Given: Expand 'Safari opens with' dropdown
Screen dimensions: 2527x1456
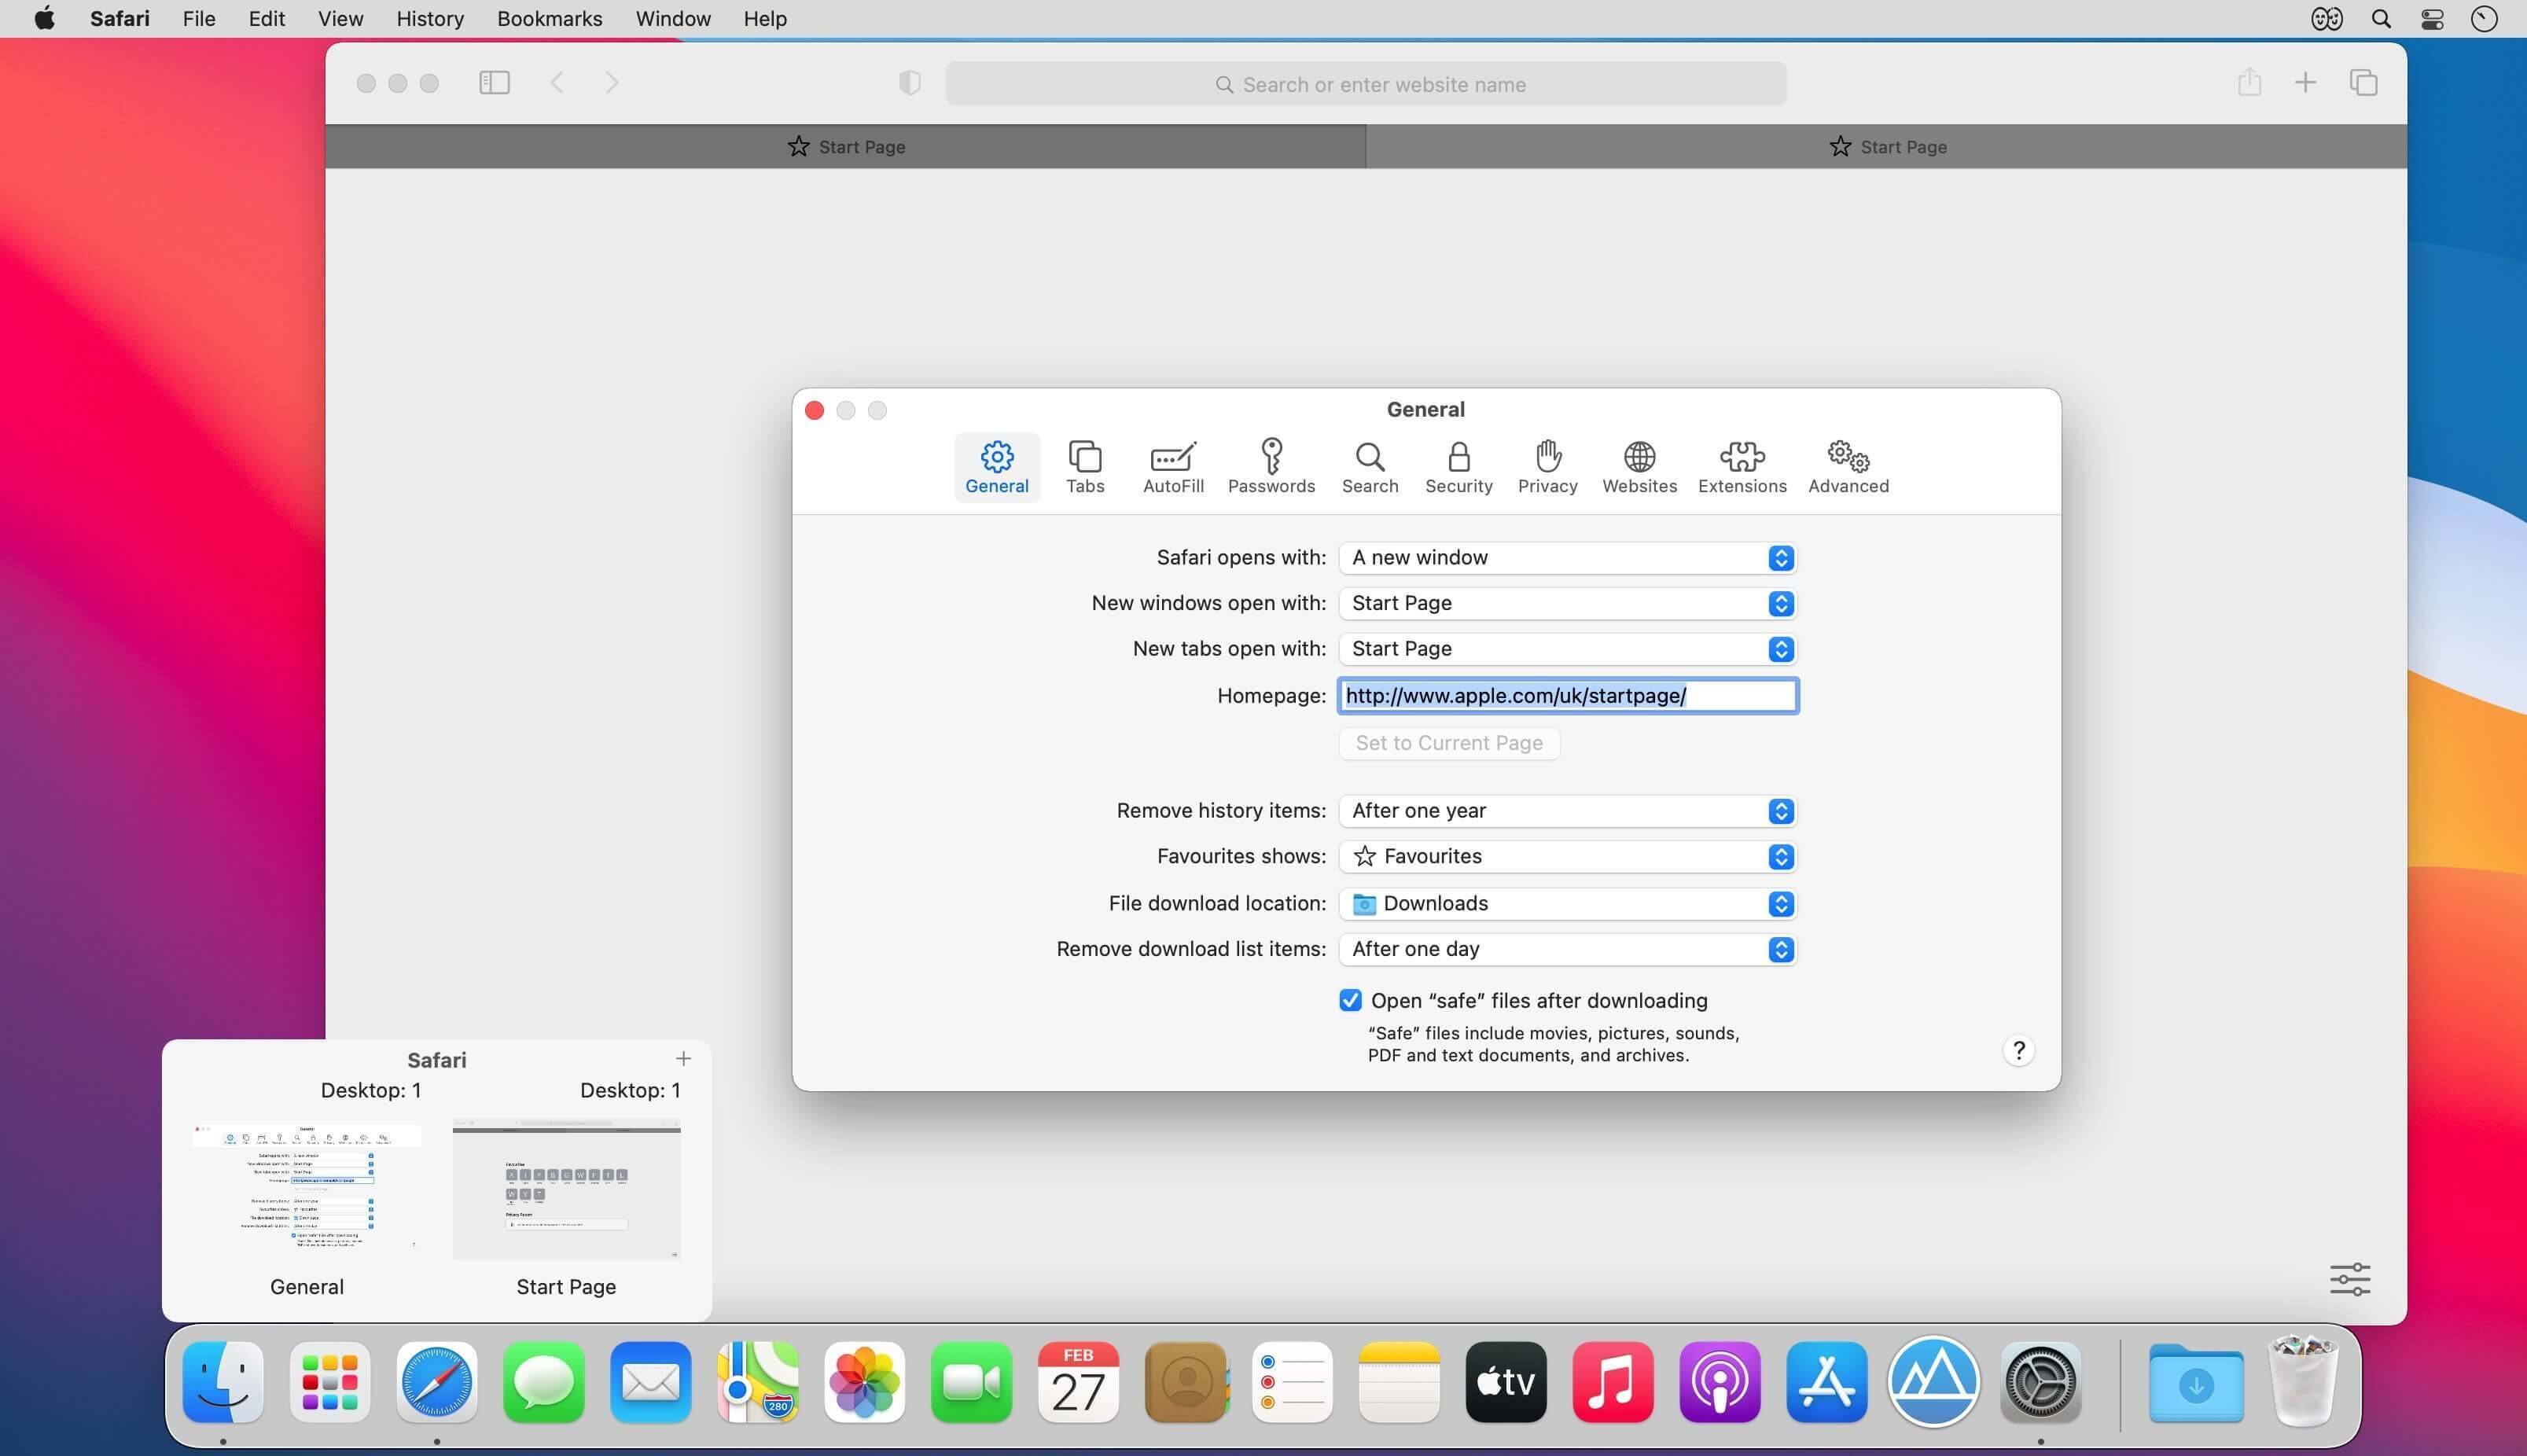Looking at the screenshot, I should (1567, 558).
